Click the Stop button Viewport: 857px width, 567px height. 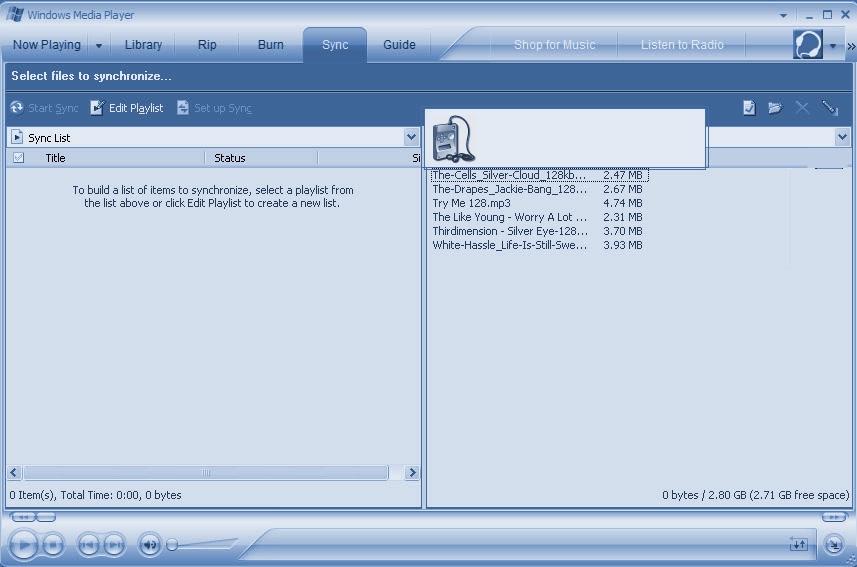[x=53, y=545]
